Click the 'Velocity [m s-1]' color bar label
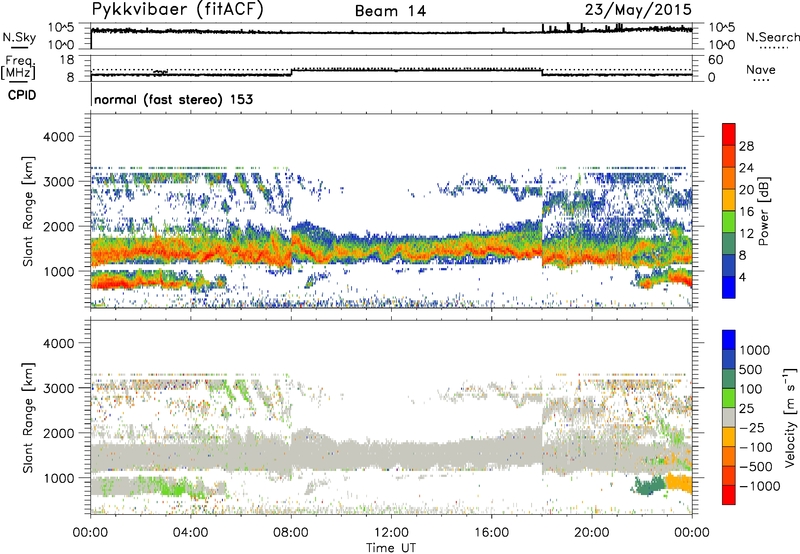 pos(790,417)
